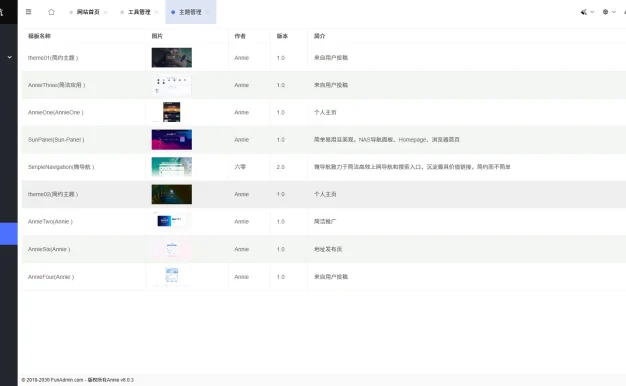Select the theme02(简约主题) name cell
The height and width of the screenshot is (386, 626).
(53, 194)
